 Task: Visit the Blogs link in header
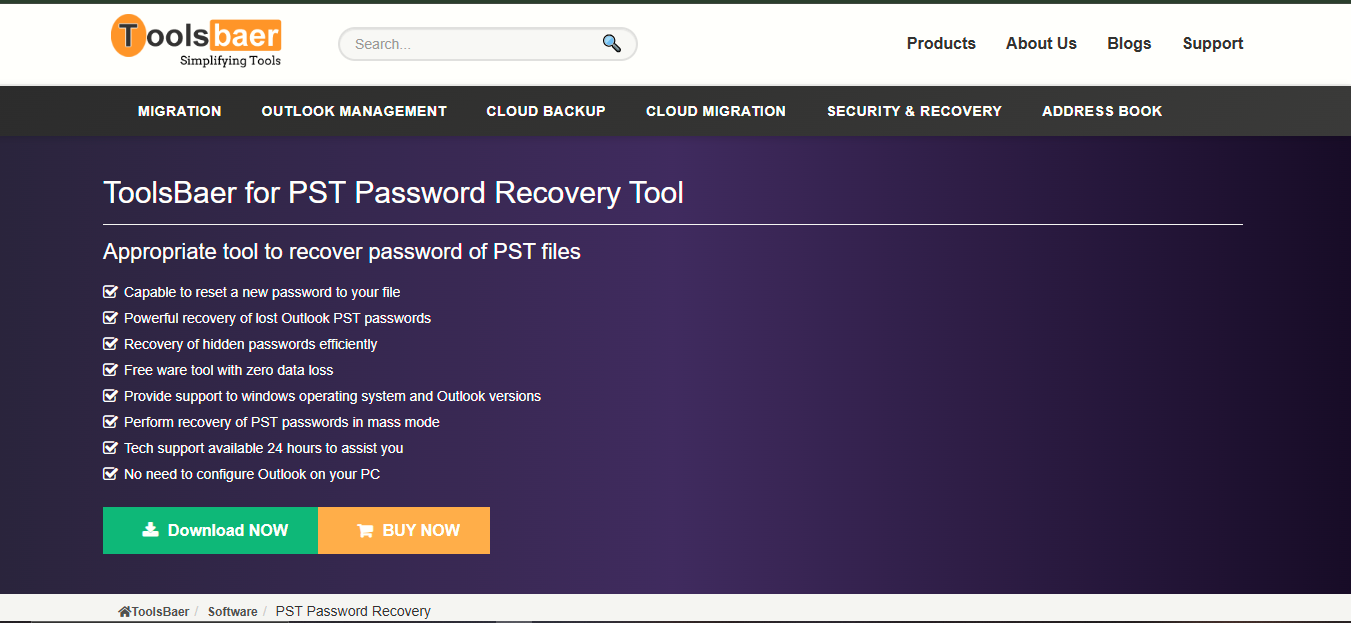click(1129, 43)
